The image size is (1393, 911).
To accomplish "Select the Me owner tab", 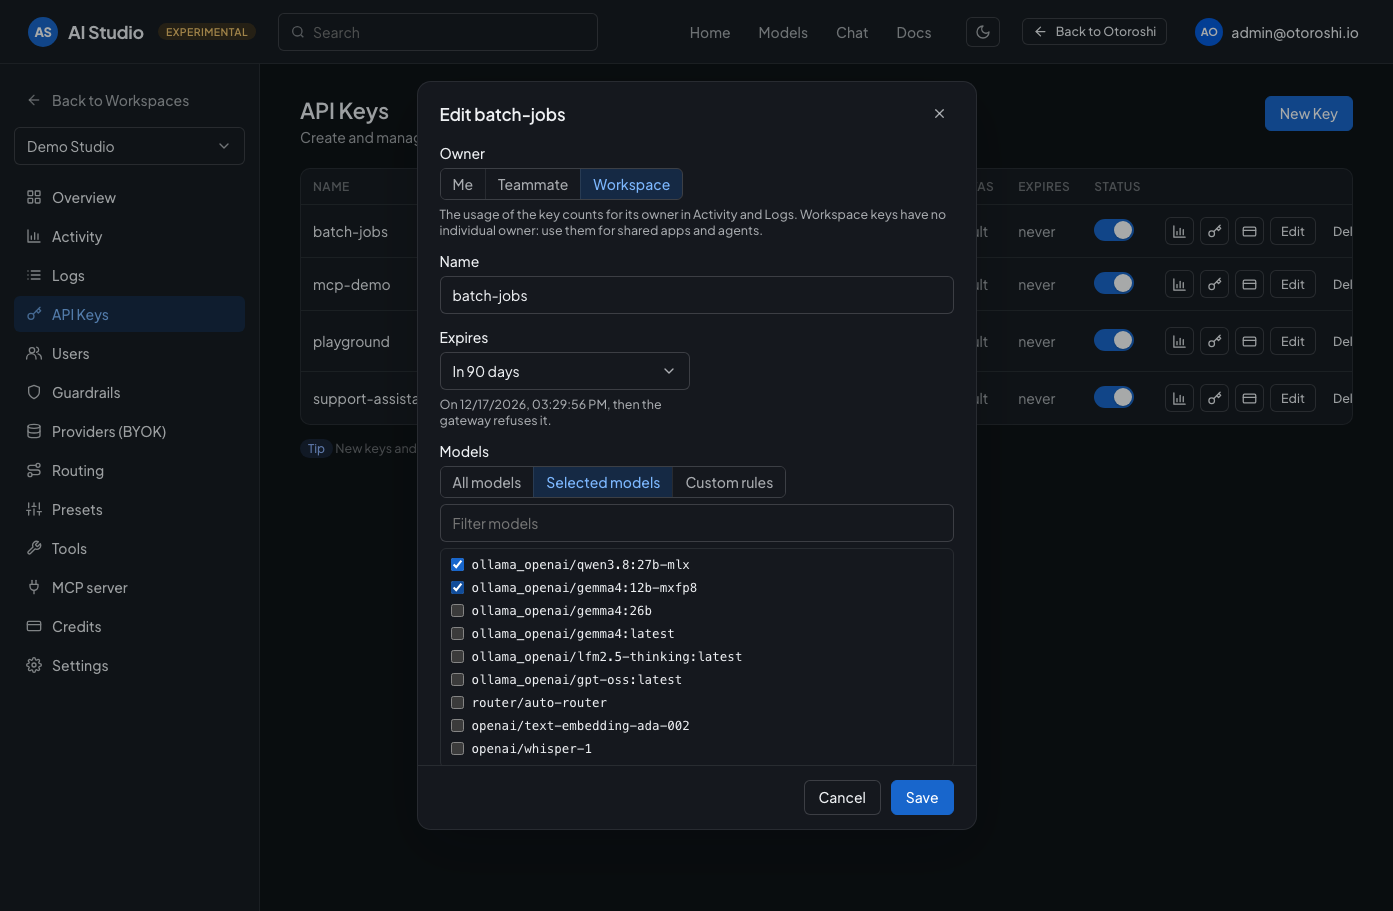I will tap(462, 184).
